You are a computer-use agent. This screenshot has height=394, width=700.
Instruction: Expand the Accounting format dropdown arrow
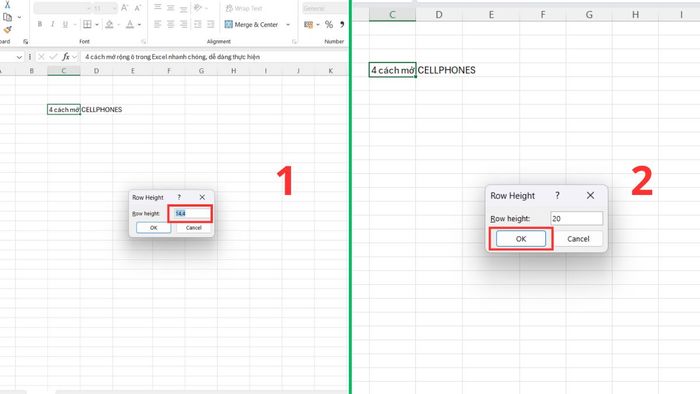[x=318, y=25]
